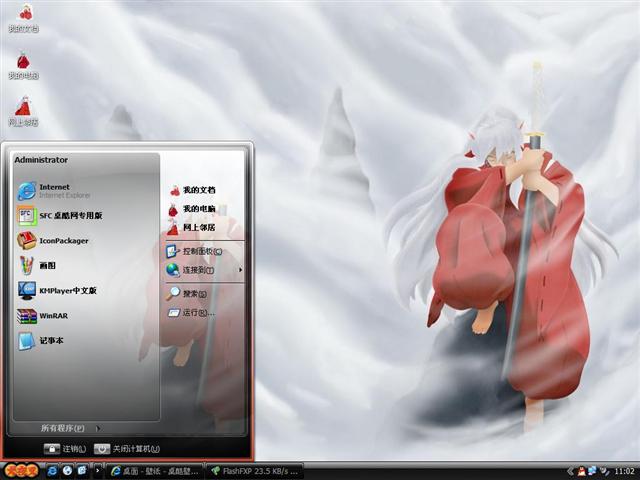Select 我的电脑 desktop icon
The image size is (640, 480).
click(x=24, y=65)
